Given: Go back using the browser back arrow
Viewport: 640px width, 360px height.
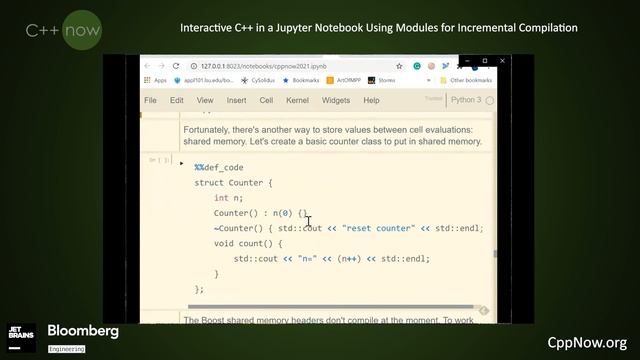Looking at the screenshot, I should [147, 66].
